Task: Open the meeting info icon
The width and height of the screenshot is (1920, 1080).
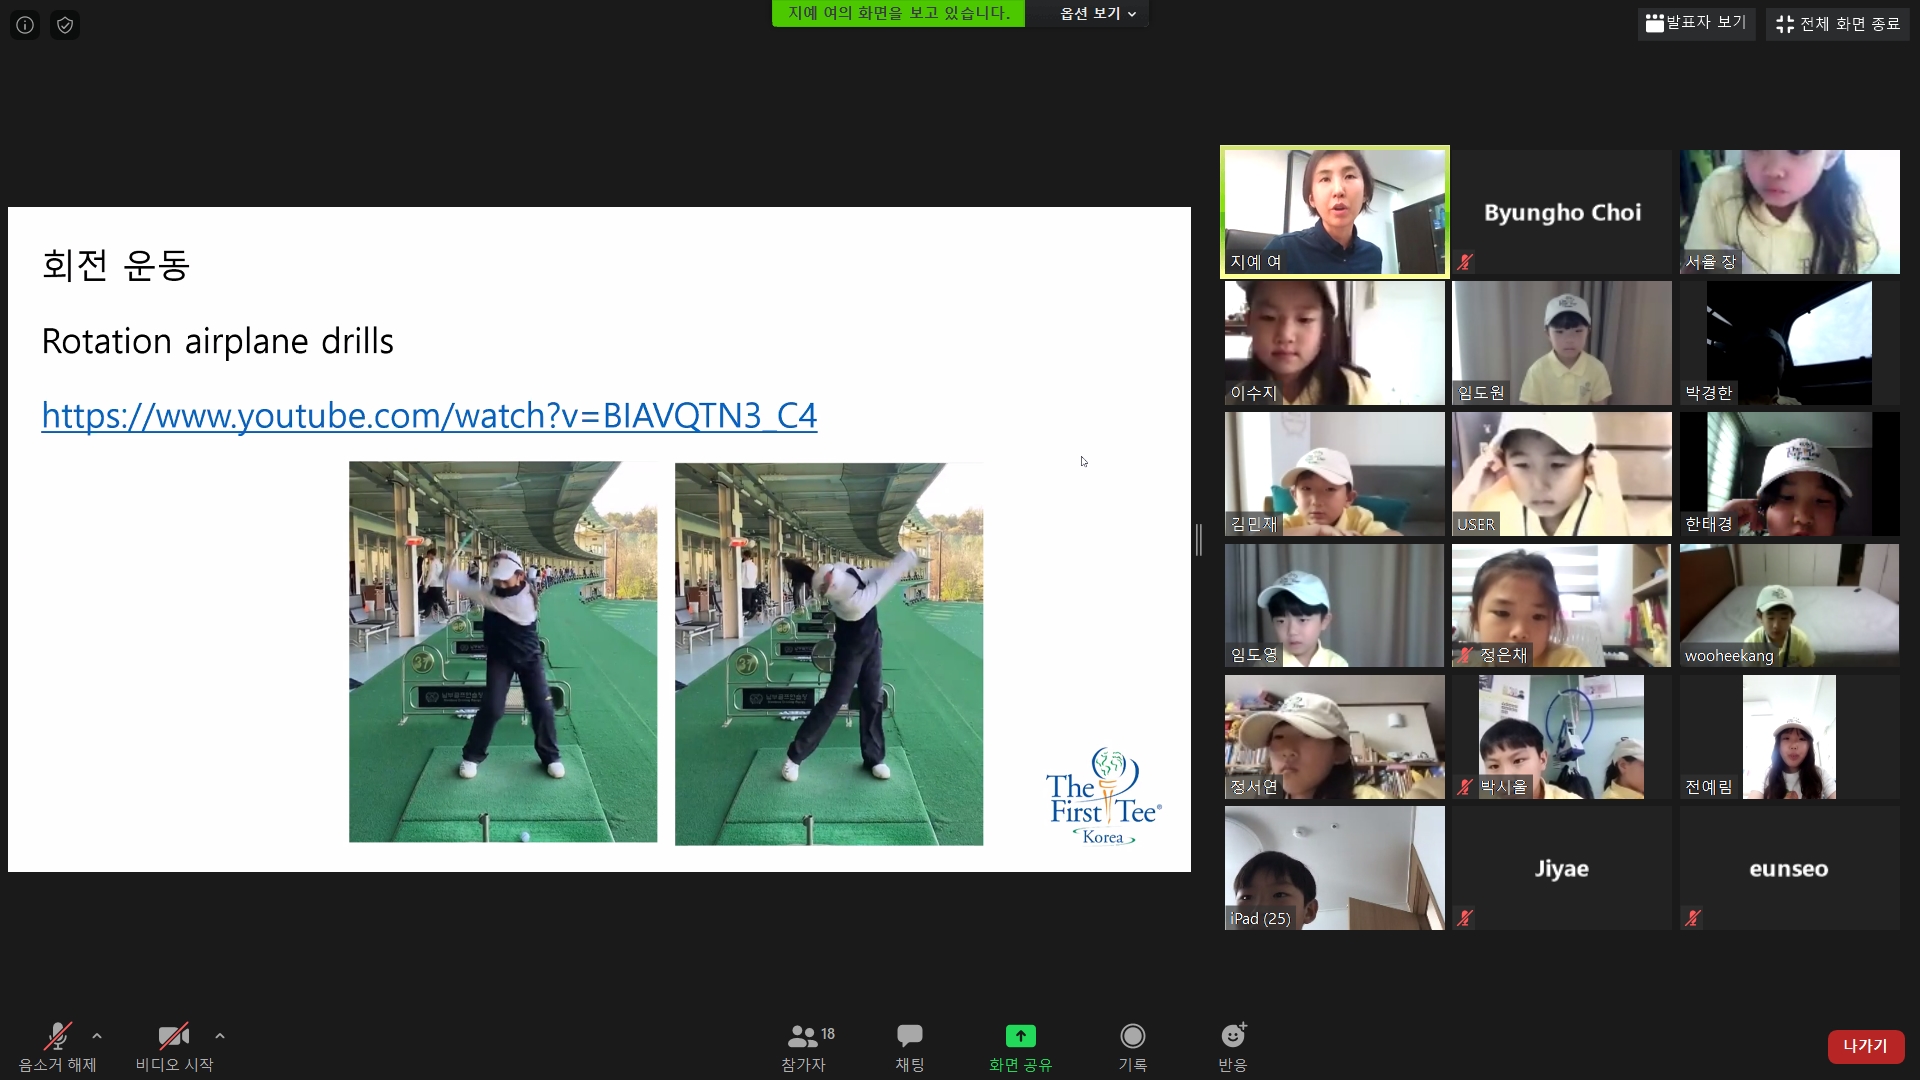Action: click(x=25, y=25)
